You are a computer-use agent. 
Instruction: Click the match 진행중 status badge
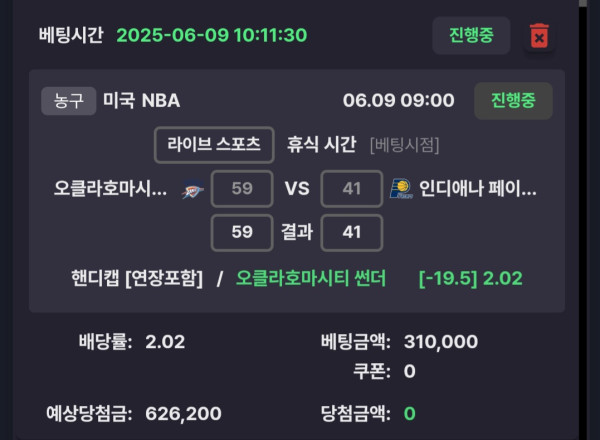pyautogui.click(x=513, y=101)
